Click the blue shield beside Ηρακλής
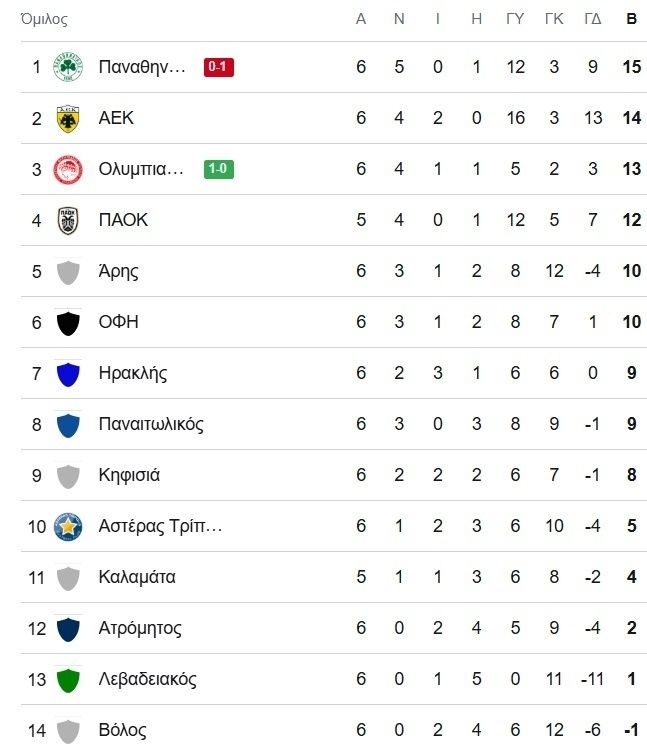The image size is (647, 748). coord(68,374)
